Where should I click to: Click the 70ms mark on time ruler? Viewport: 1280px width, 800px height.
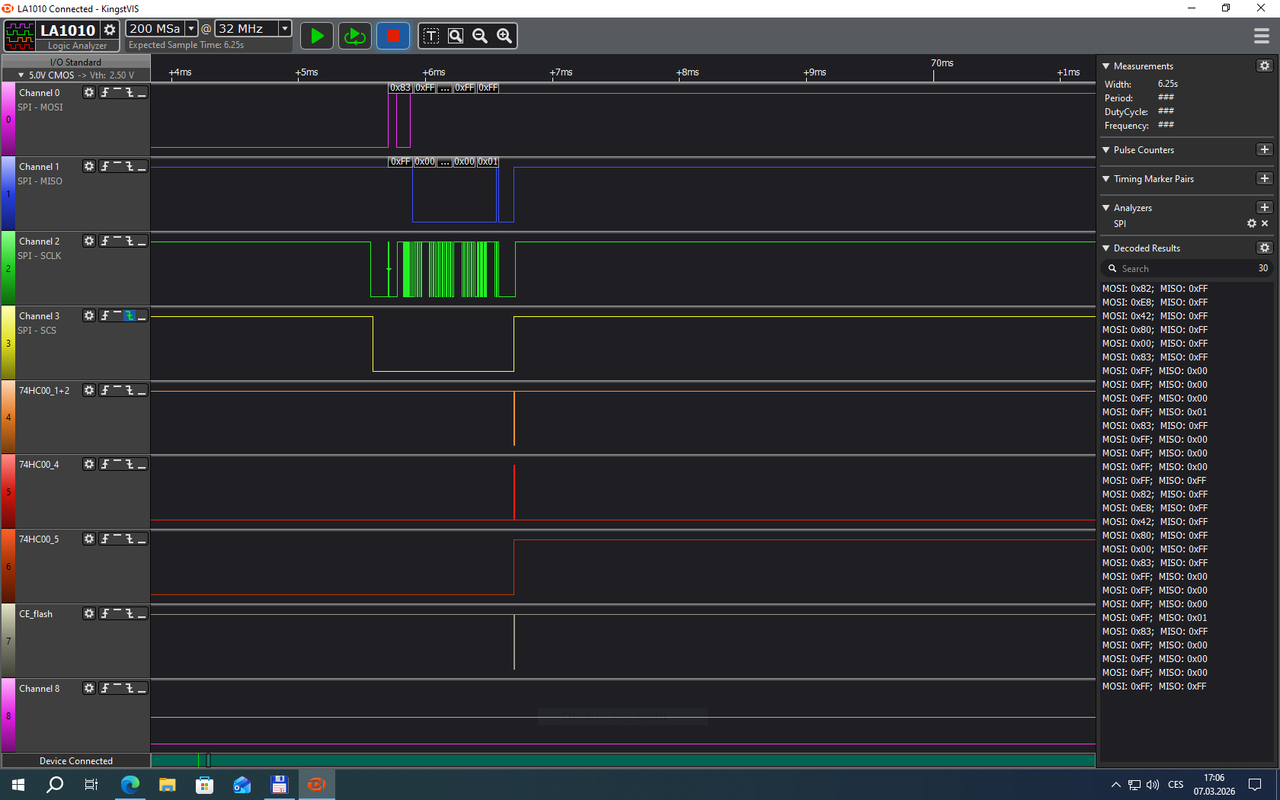pyautogui.click(x=942, y=63)
